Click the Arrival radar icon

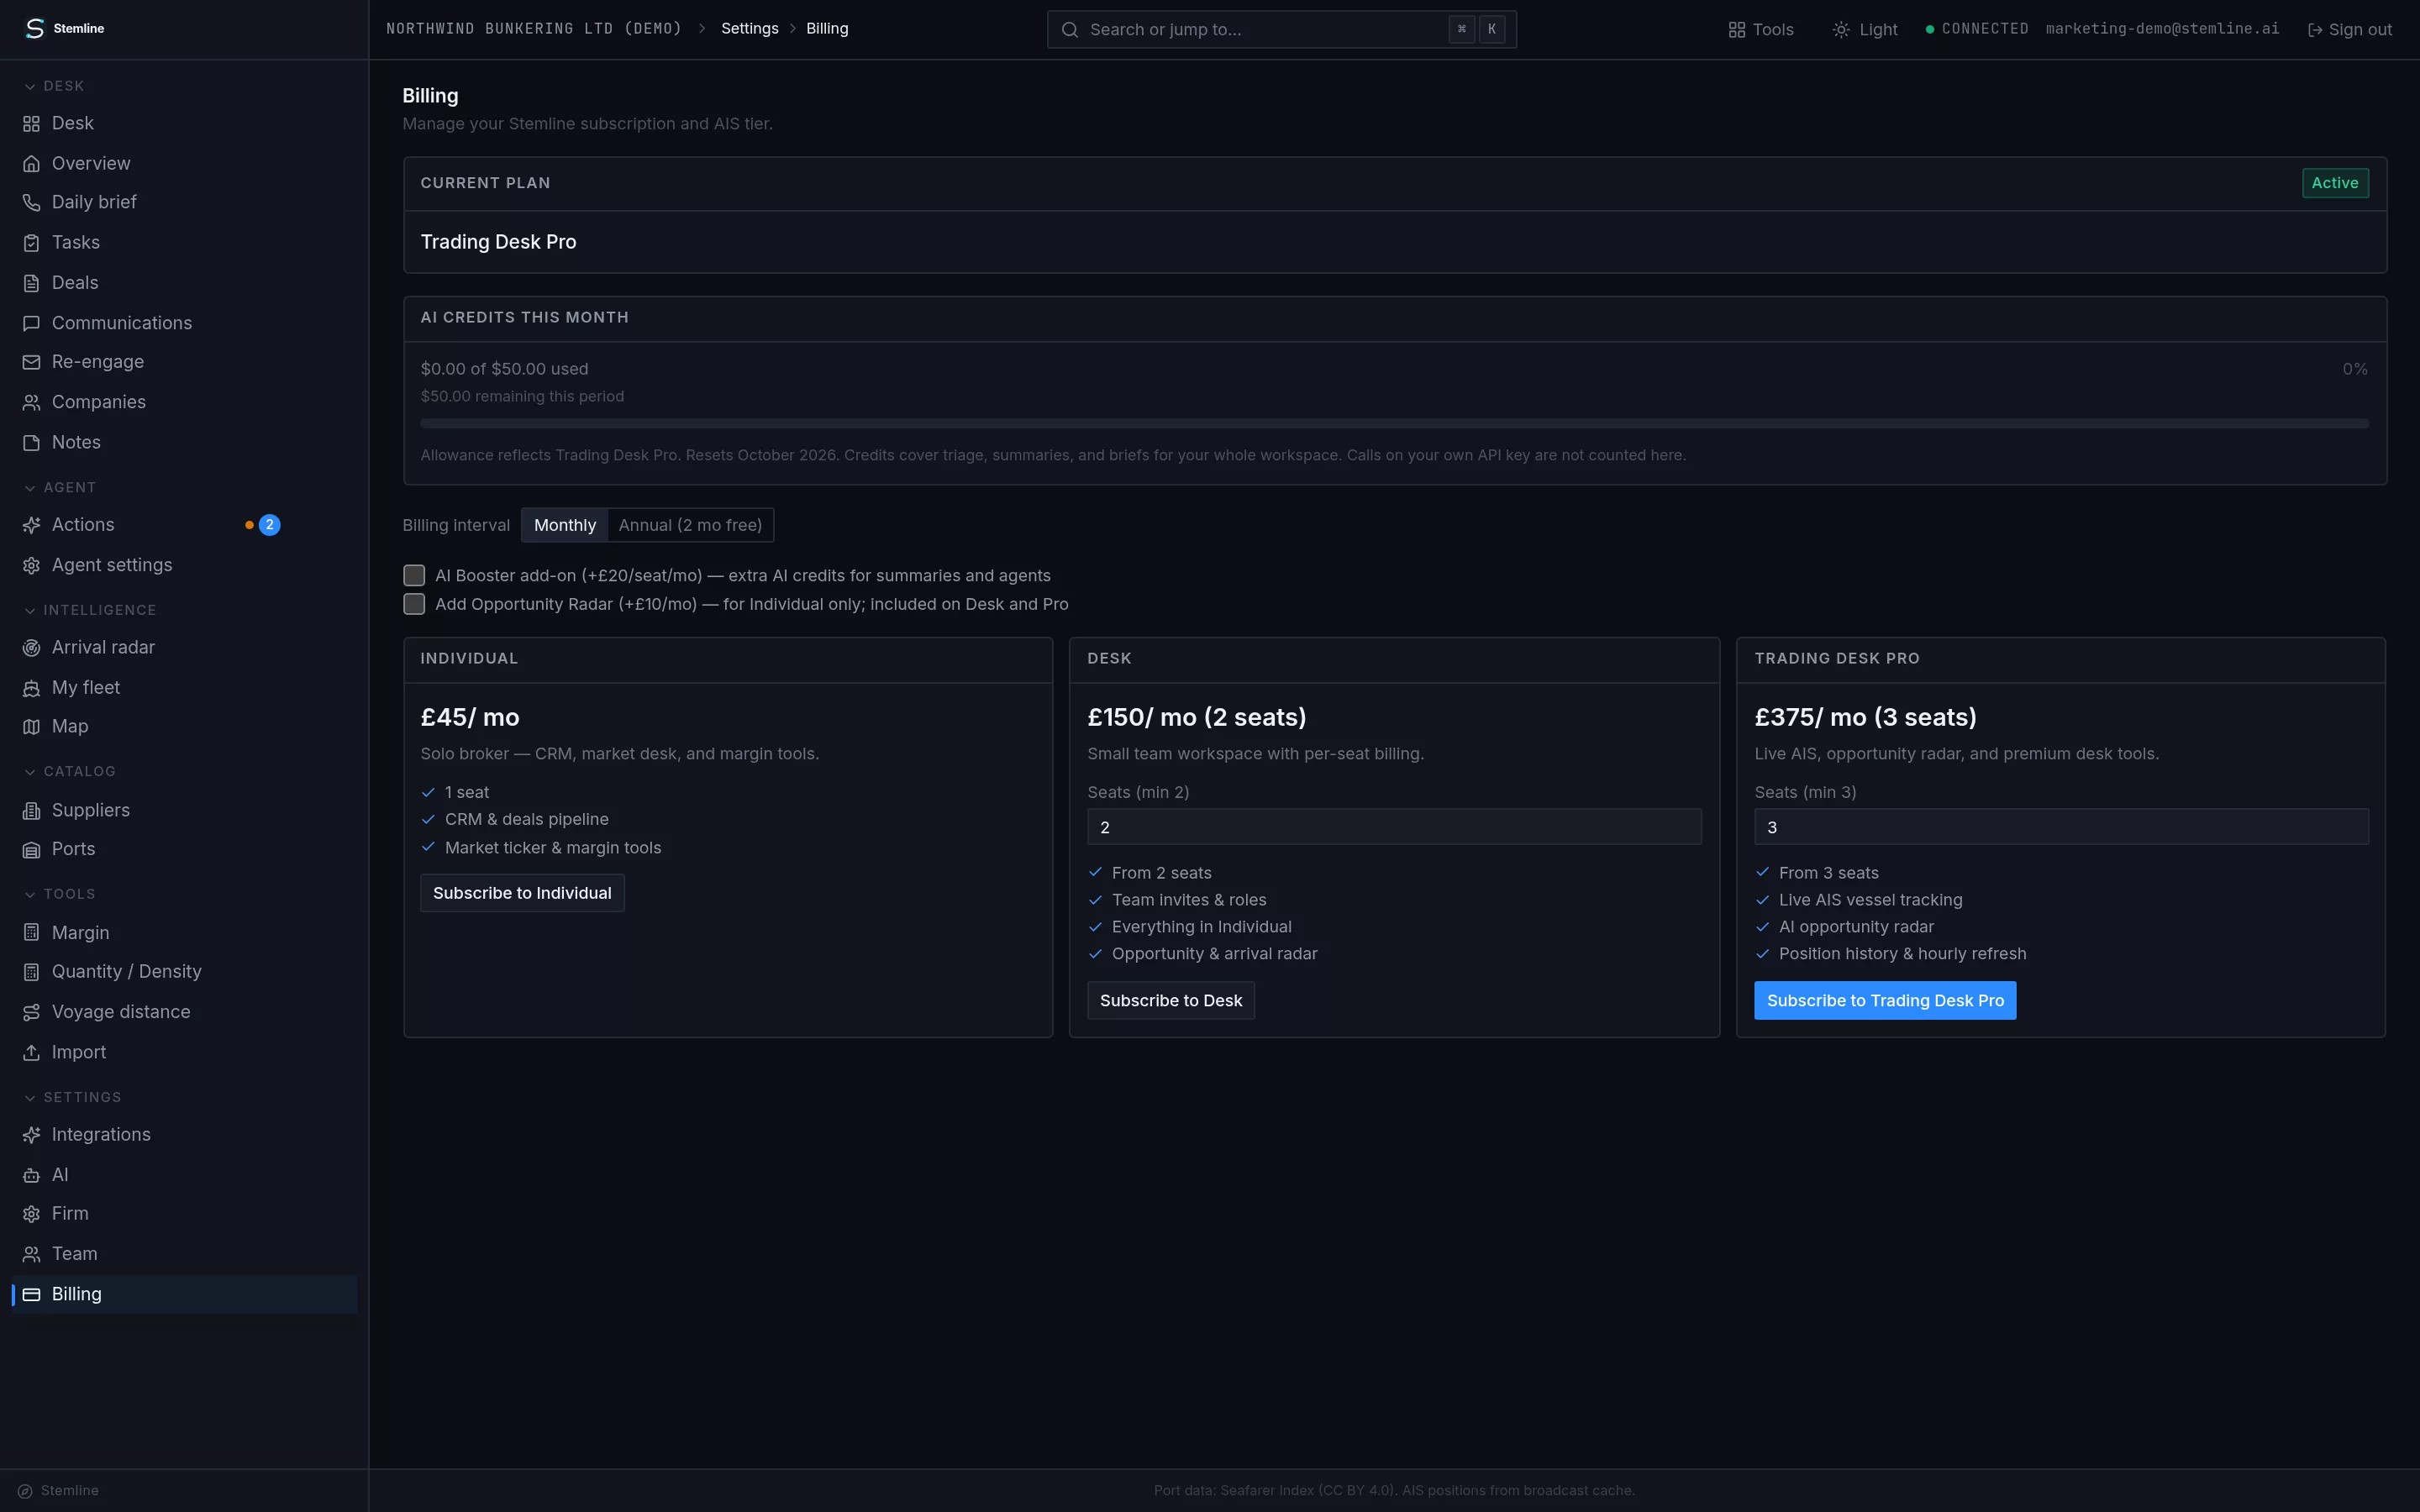click(x=31, y=648)
